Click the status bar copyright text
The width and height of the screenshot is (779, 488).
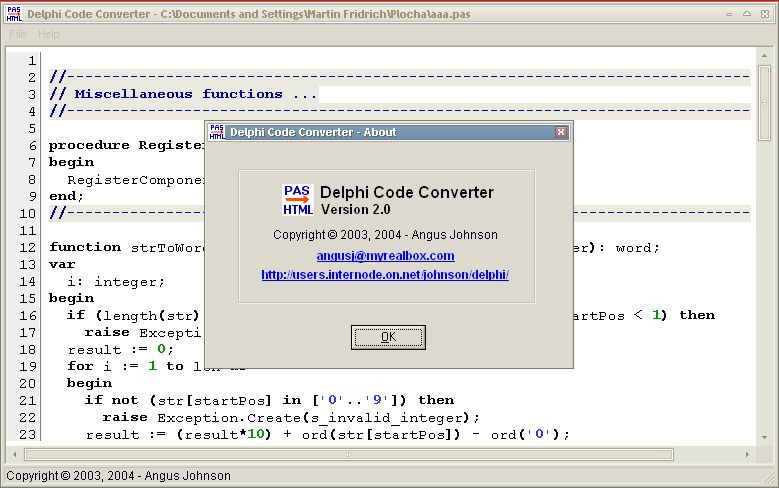pyautogui.click(x=118, y=476)
